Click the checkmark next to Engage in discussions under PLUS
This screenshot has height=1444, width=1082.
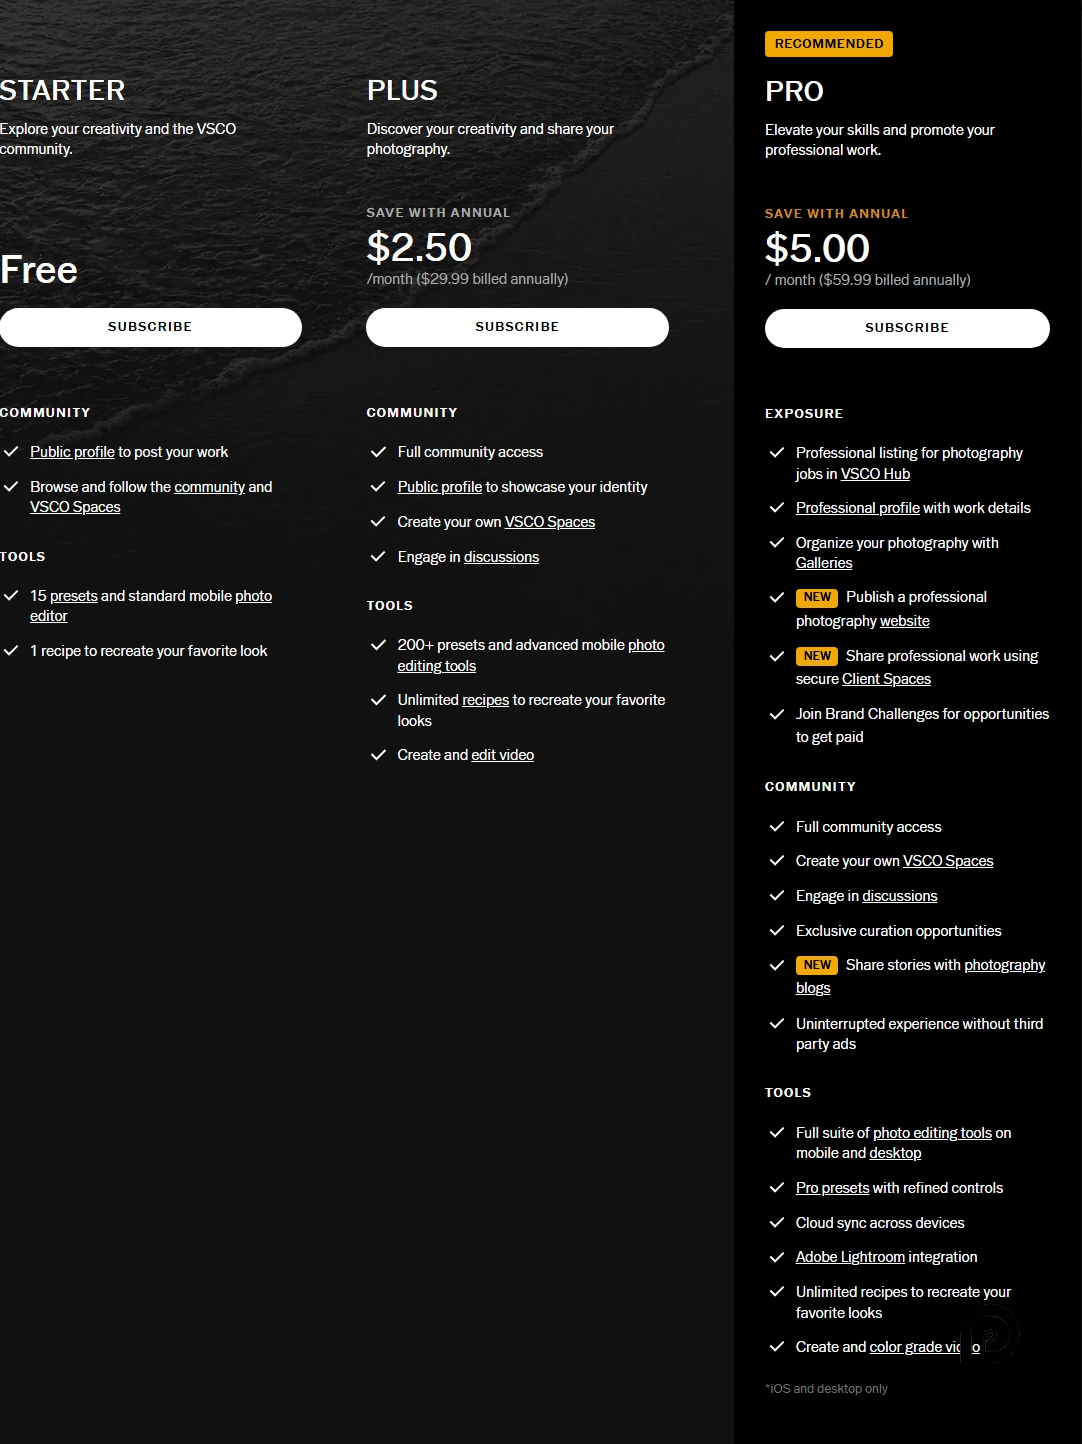pos(380,556)
